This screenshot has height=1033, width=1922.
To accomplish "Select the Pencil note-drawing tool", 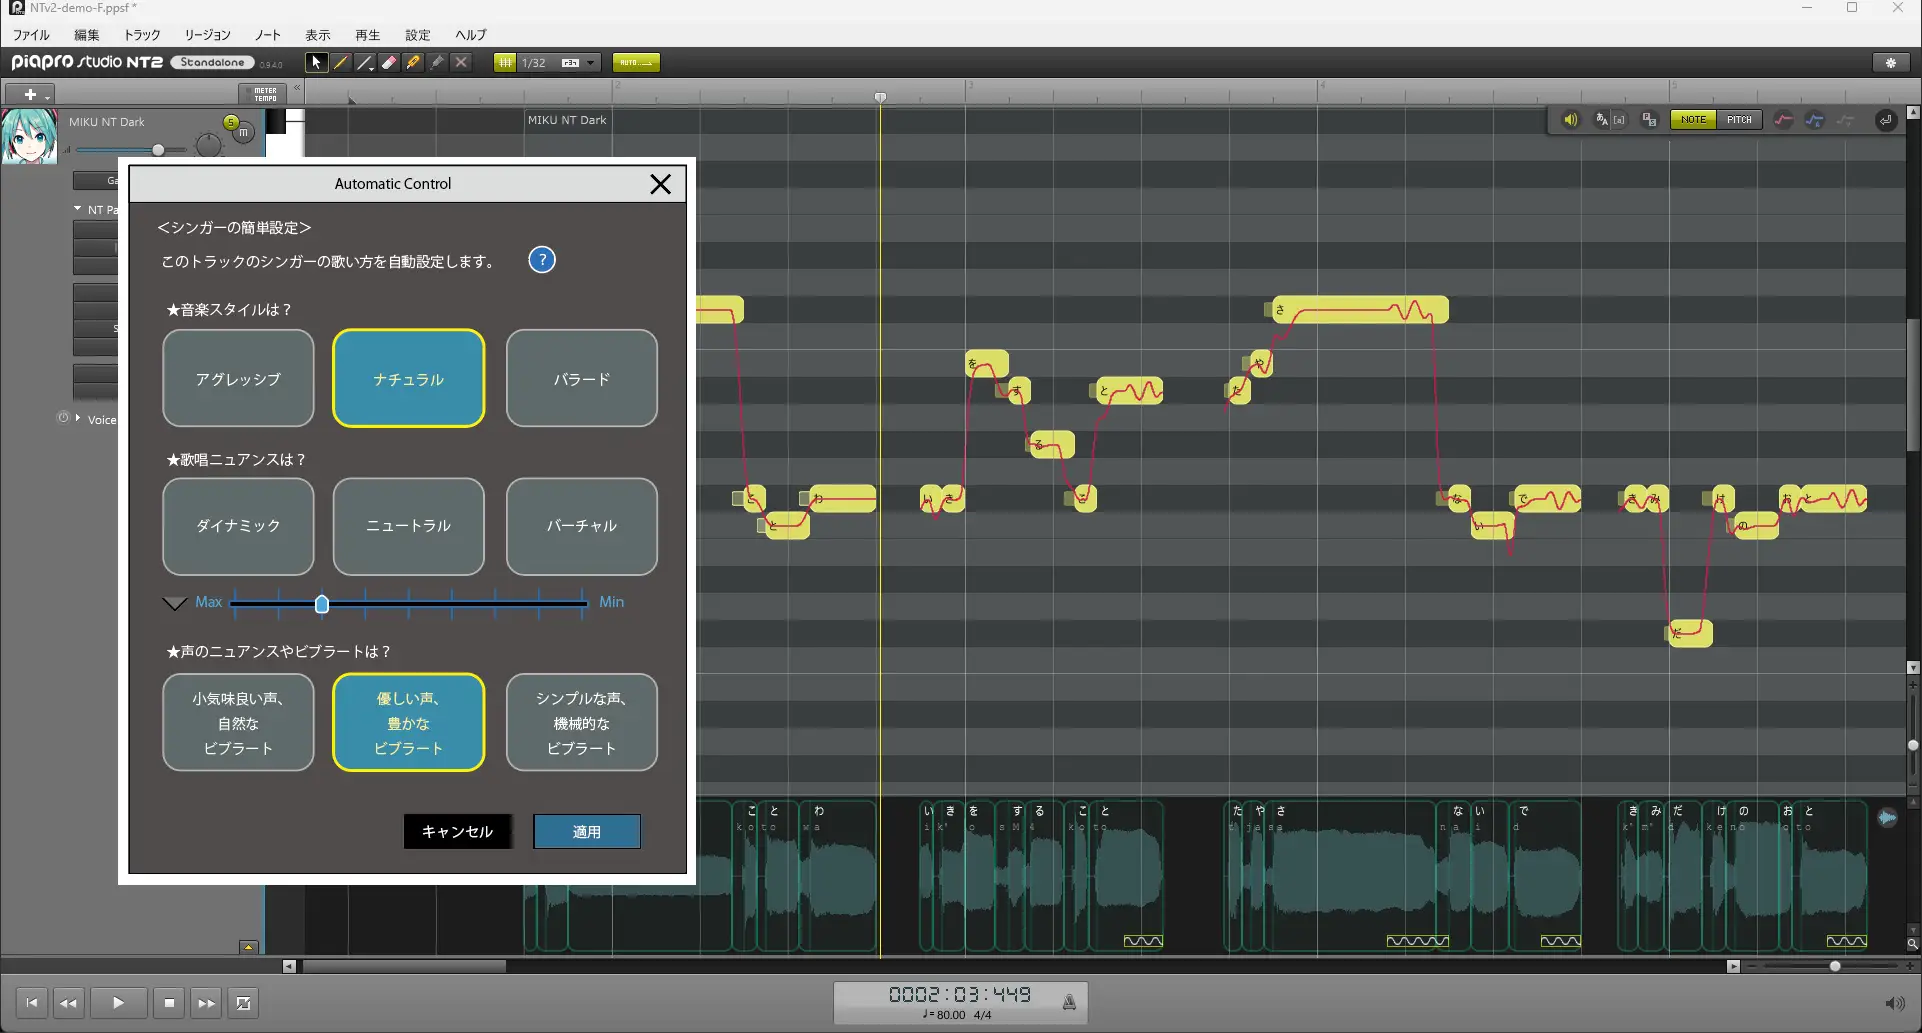I will (340, 62).
